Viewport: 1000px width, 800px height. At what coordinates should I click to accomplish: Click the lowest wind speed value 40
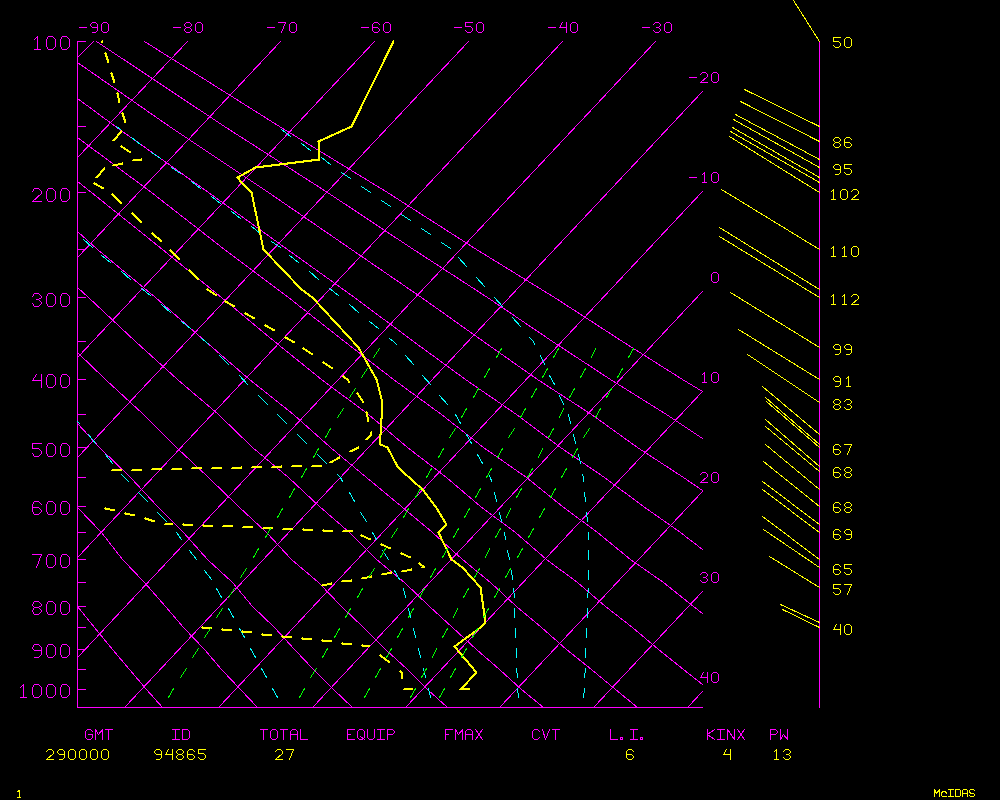coord(842,629)
